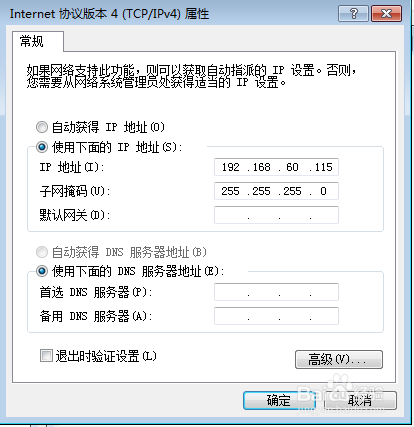Focus the 首选 DNS 服务器 field
This screenshot has height=427, width=414.
tap(276, 292)
